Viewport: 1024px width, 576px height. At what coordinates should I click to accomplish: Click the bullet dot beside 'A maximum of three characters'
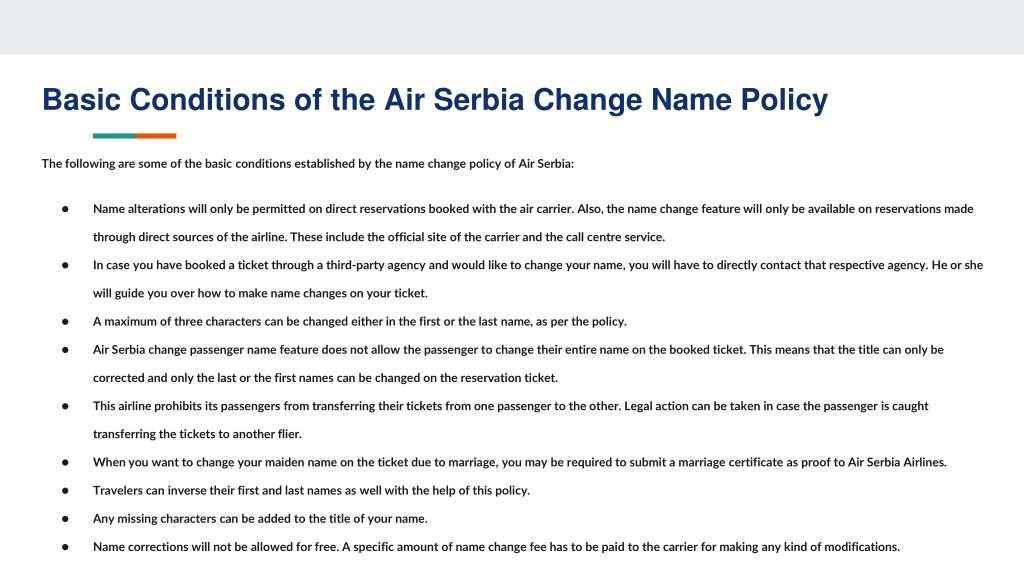65,321
